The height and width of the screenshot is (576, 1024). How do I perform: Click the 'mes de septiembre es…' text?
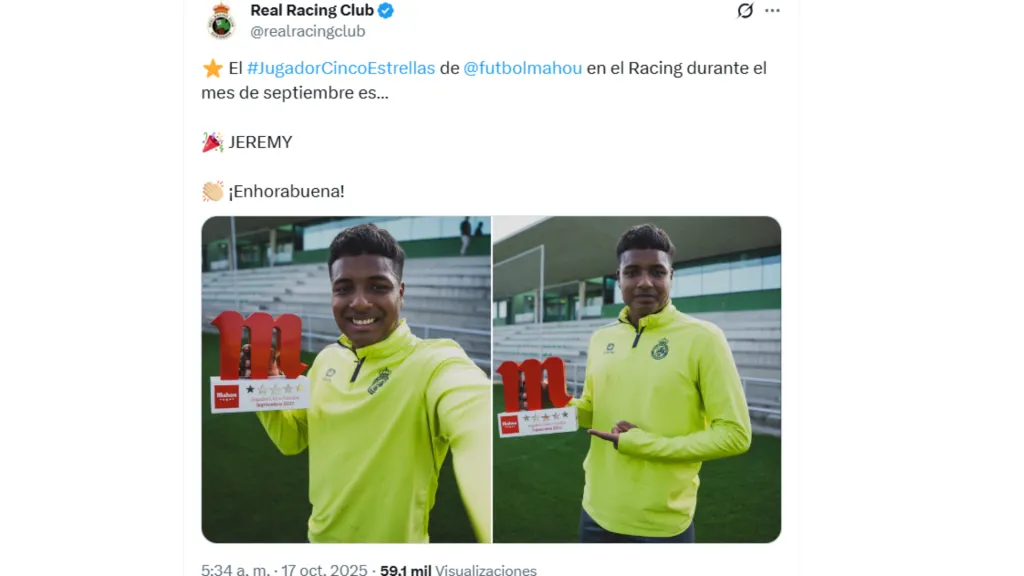click(x=295, y=93)
